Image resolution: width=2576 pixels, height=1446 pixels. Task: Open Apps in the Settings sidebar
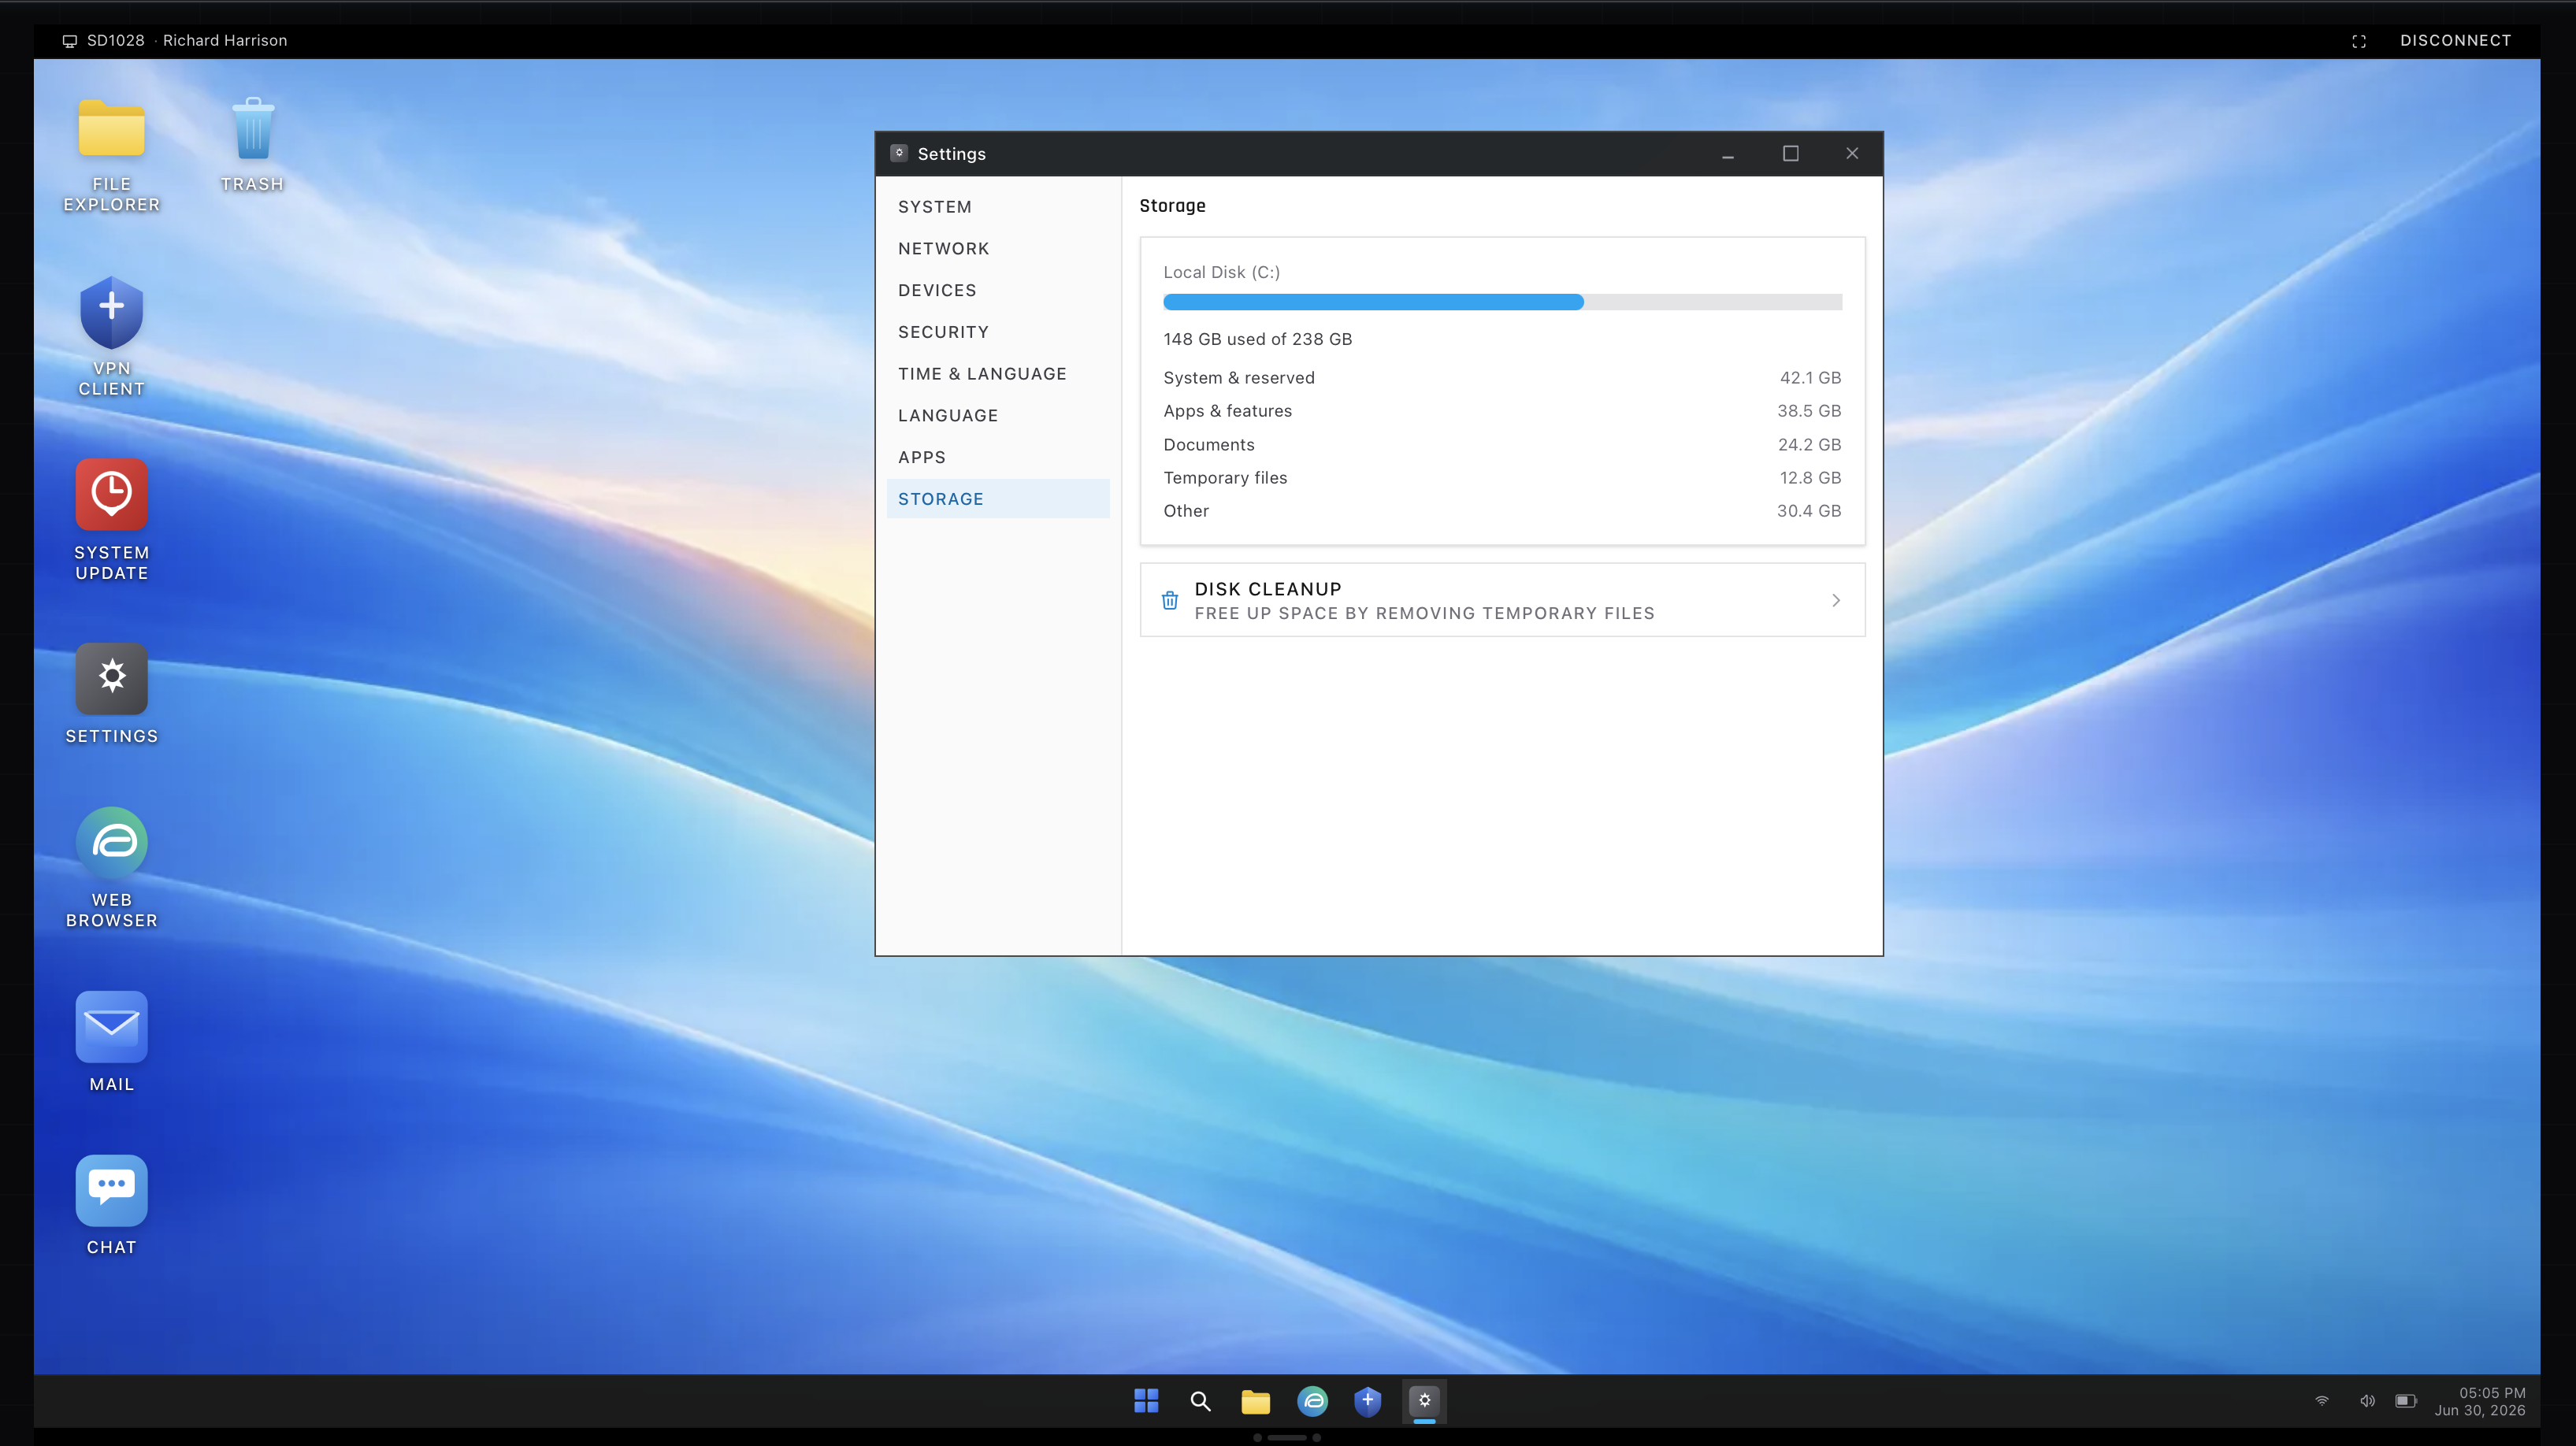pos(997,457)
